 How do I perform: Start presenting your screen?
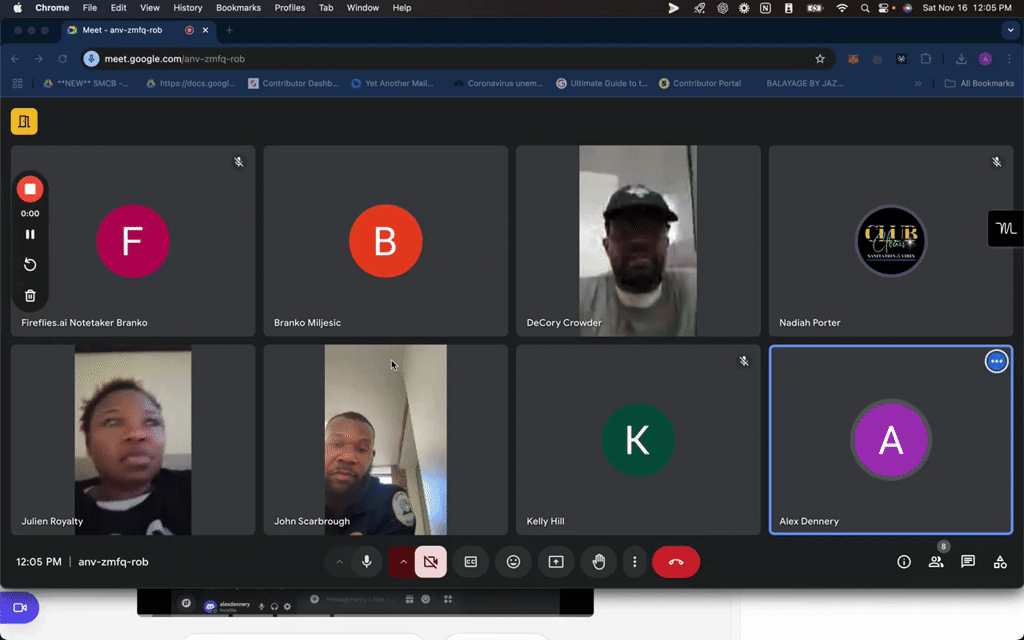(555, 562)
